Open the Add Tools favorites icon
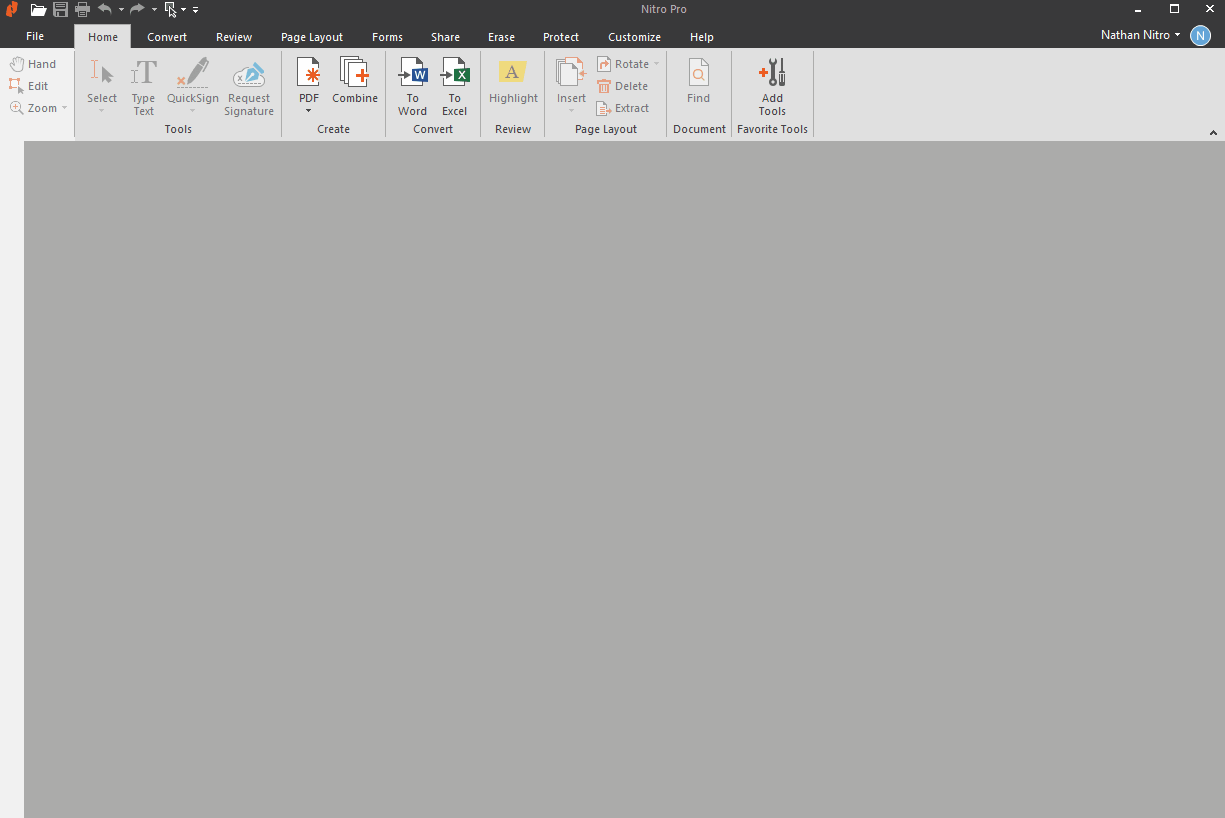 pos(772,74)
